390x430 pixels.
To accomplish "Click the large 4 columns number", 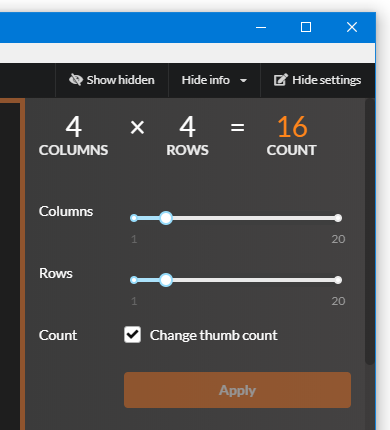I will click(x=74, y=127).
